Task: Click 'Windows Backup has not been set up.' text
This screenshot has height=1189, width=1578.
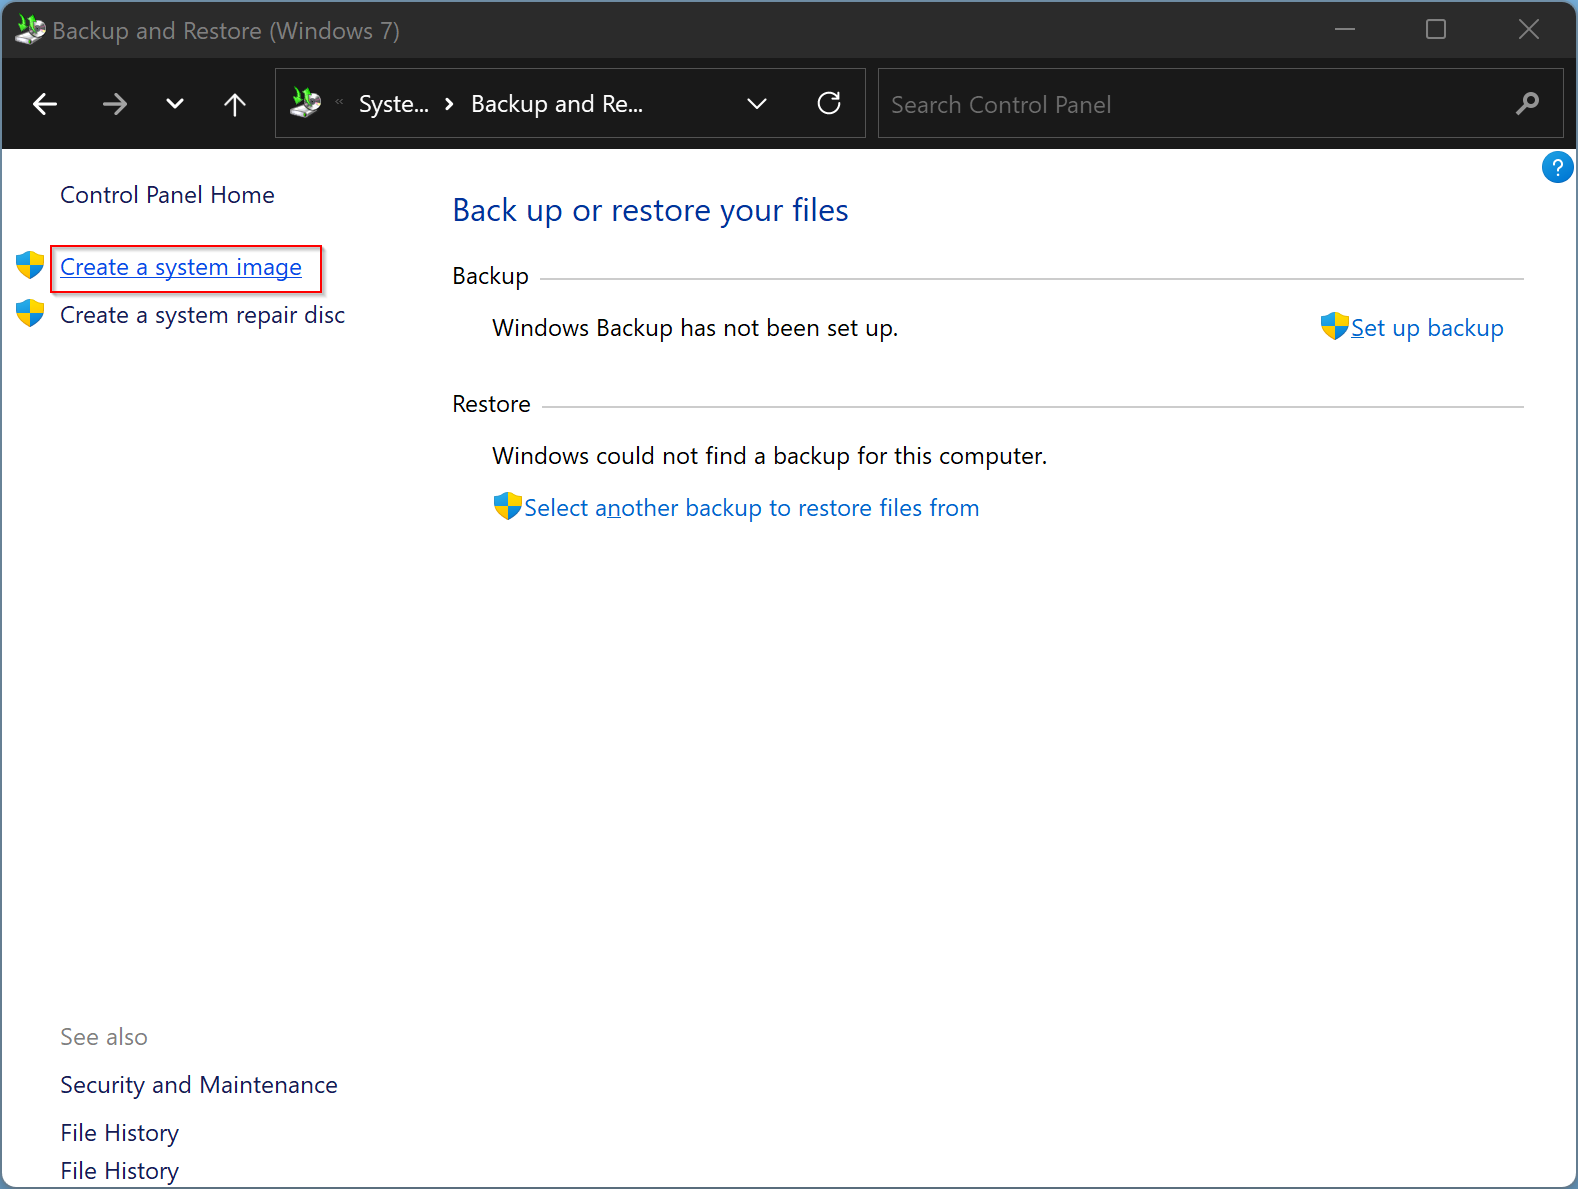Action: [695, 328]
